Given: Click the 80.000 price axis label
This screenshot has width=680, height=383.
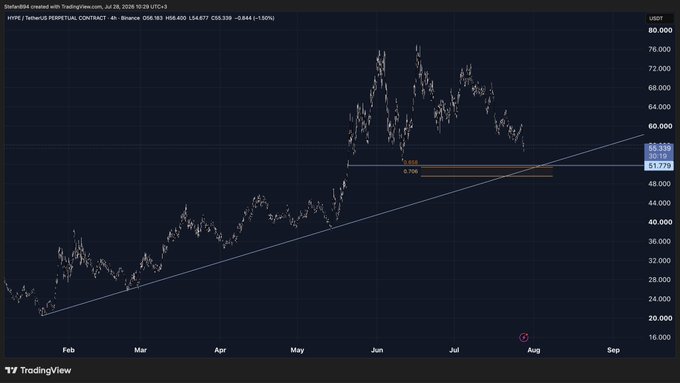Looking at the screenshot, I should click(x=660, y=30).
